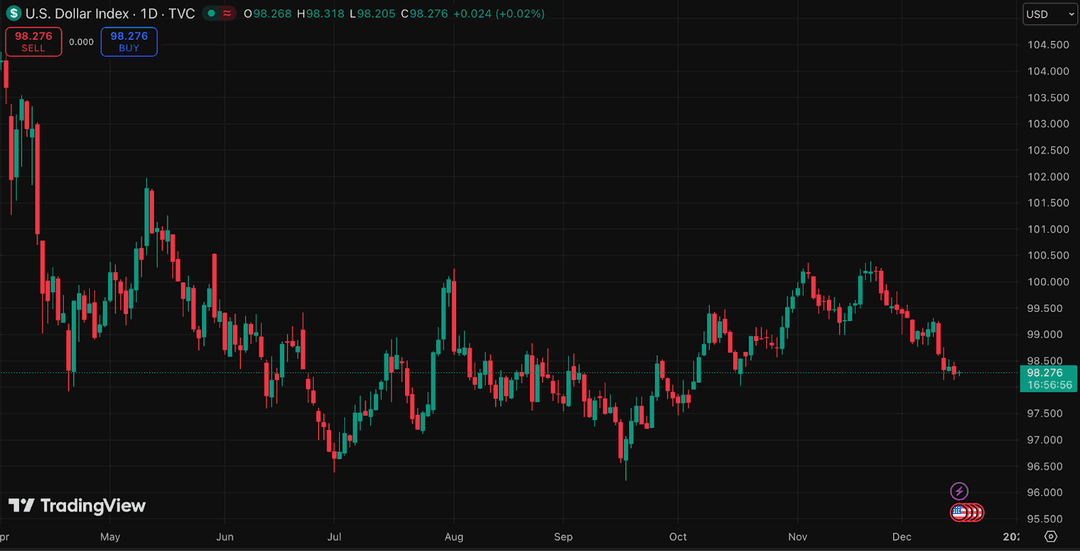Click the red 98.276 SELL button
The height and width of the screenshot is (551, 1080).
(33, 41)
